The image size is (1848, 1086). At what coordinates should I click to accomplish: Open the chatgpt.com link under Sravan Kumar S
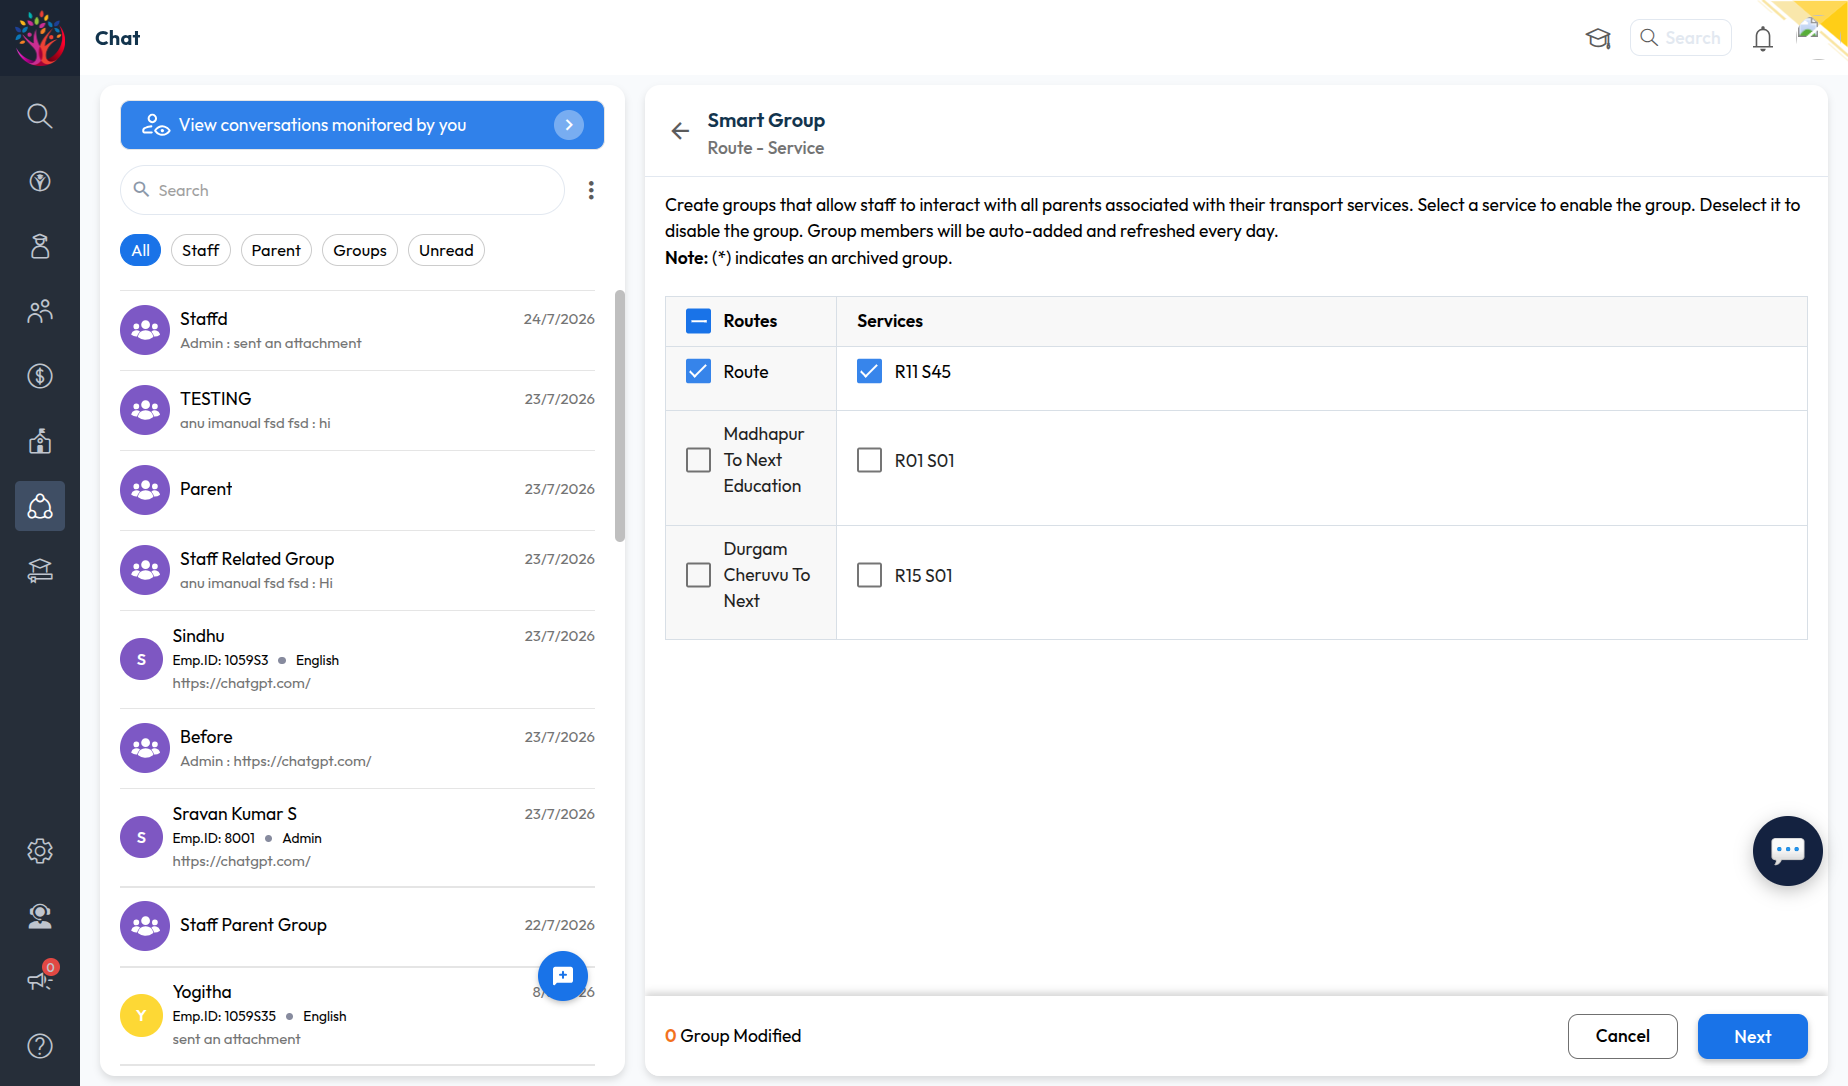tap(241, 861)
